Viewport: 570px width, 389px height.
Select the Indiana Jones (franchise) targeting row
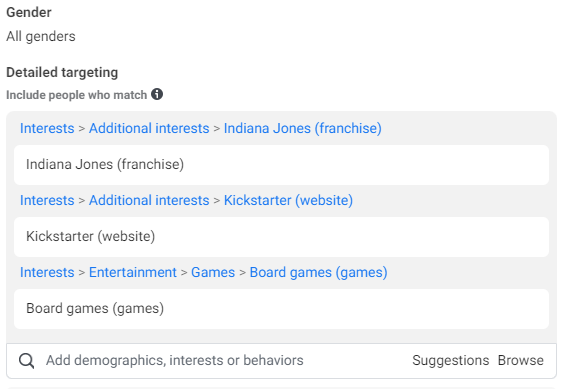(281, 165)
